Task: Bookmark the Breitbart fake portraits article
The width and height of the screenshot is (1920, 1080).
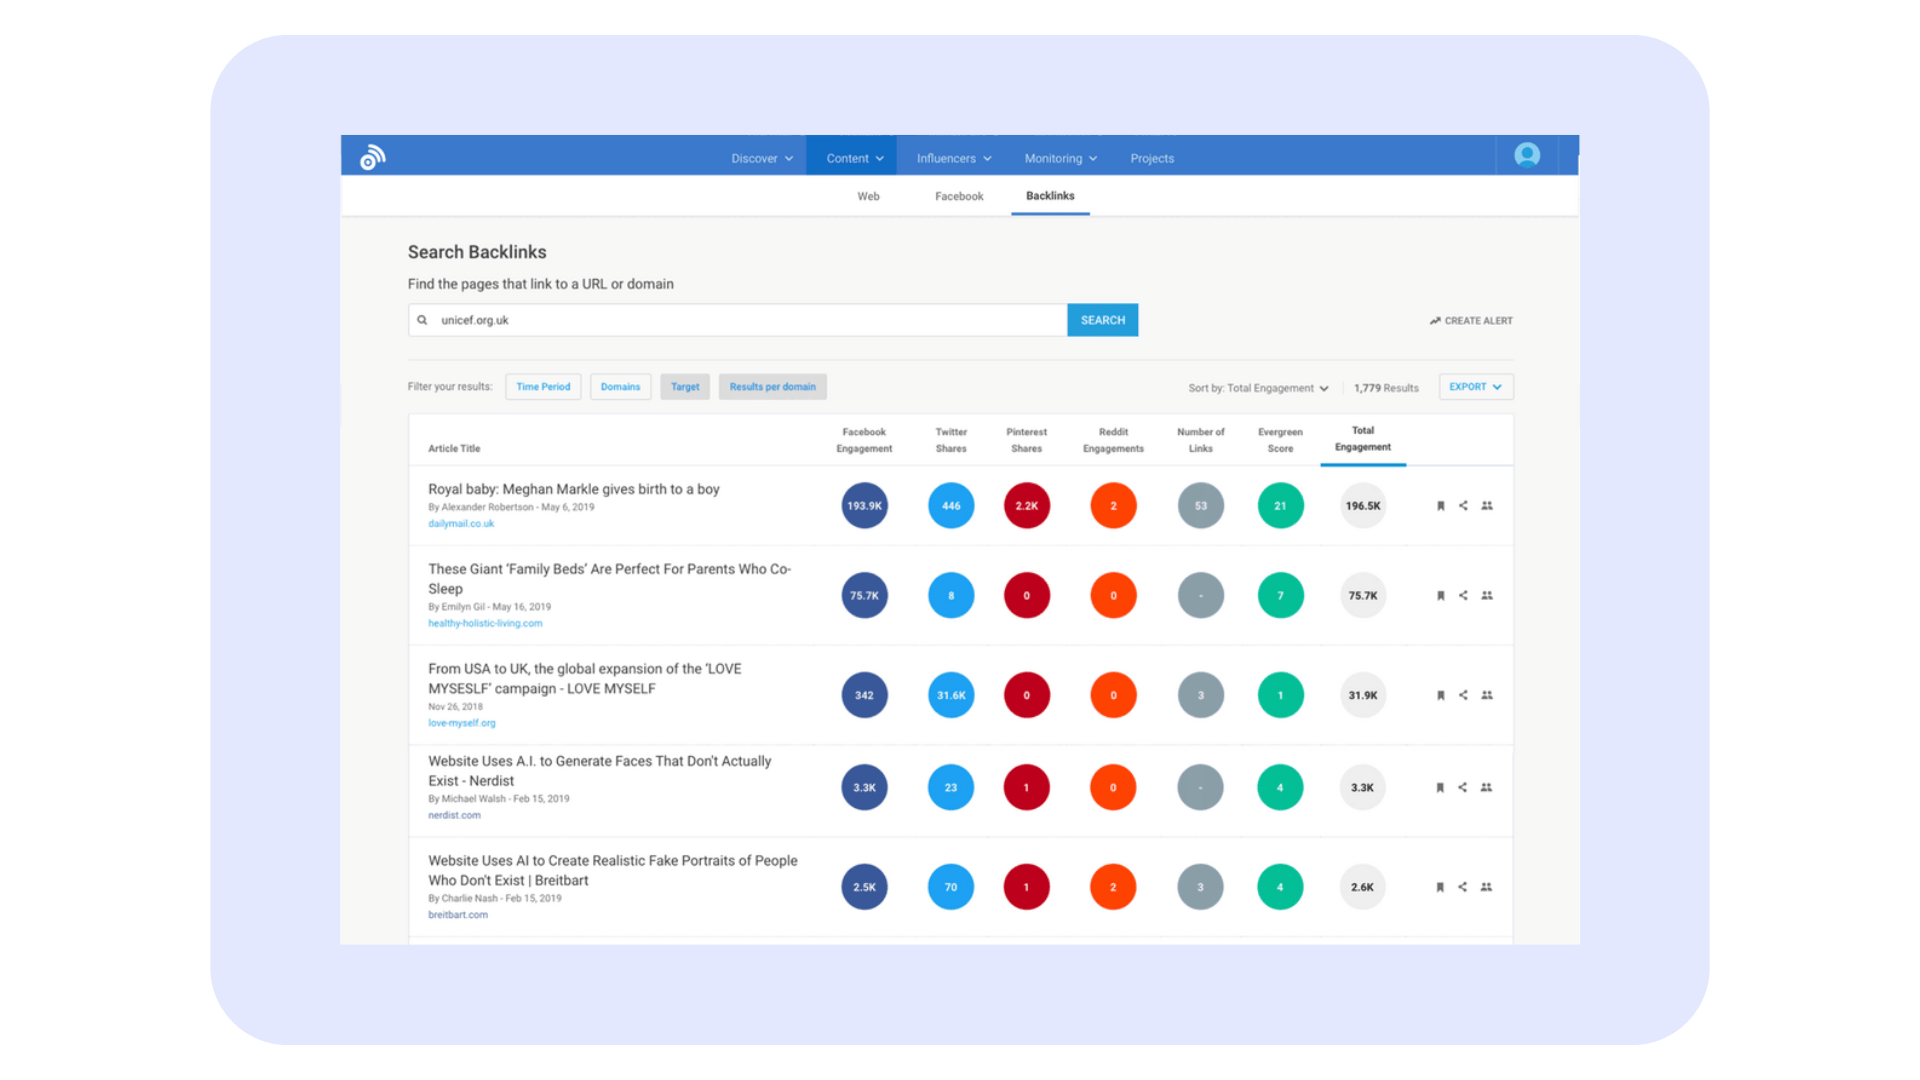Action: pos(1440,886)
